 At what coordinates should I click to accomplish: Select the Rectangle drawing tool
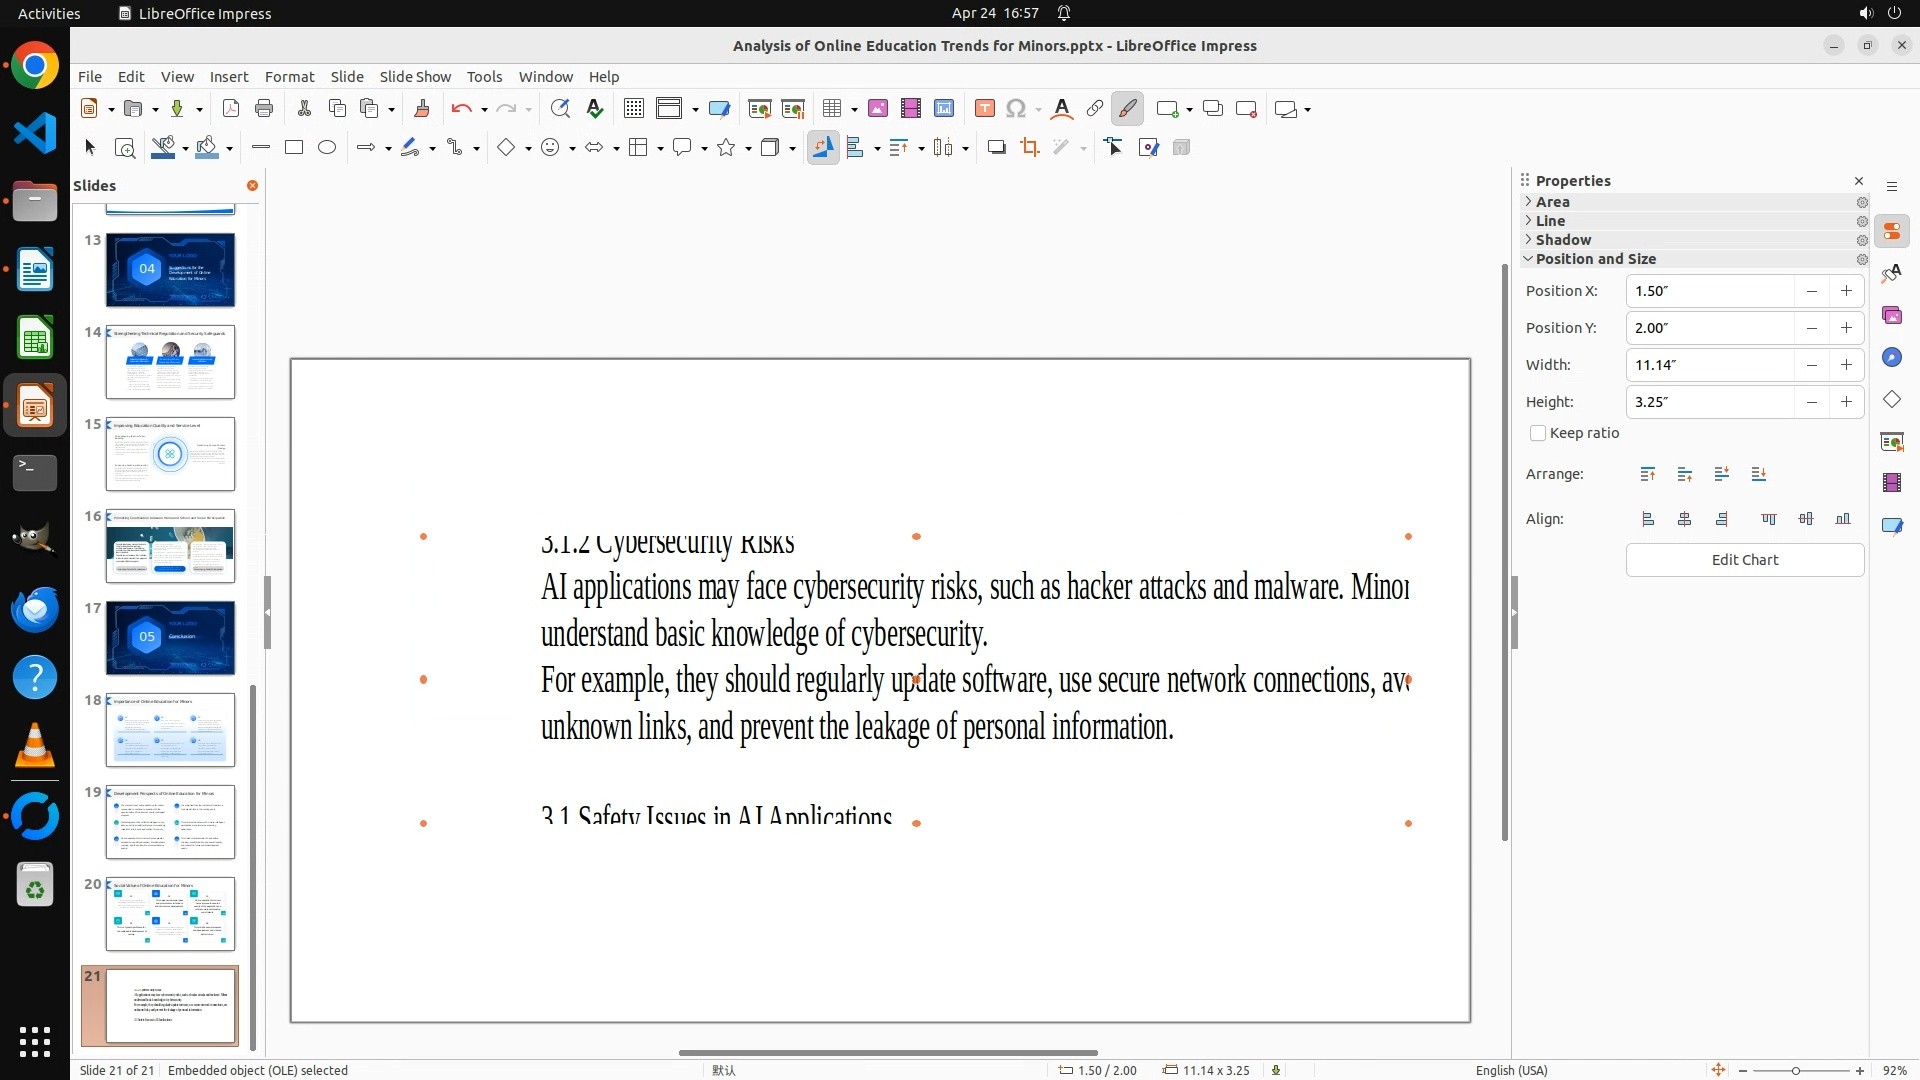coord(294,148)
